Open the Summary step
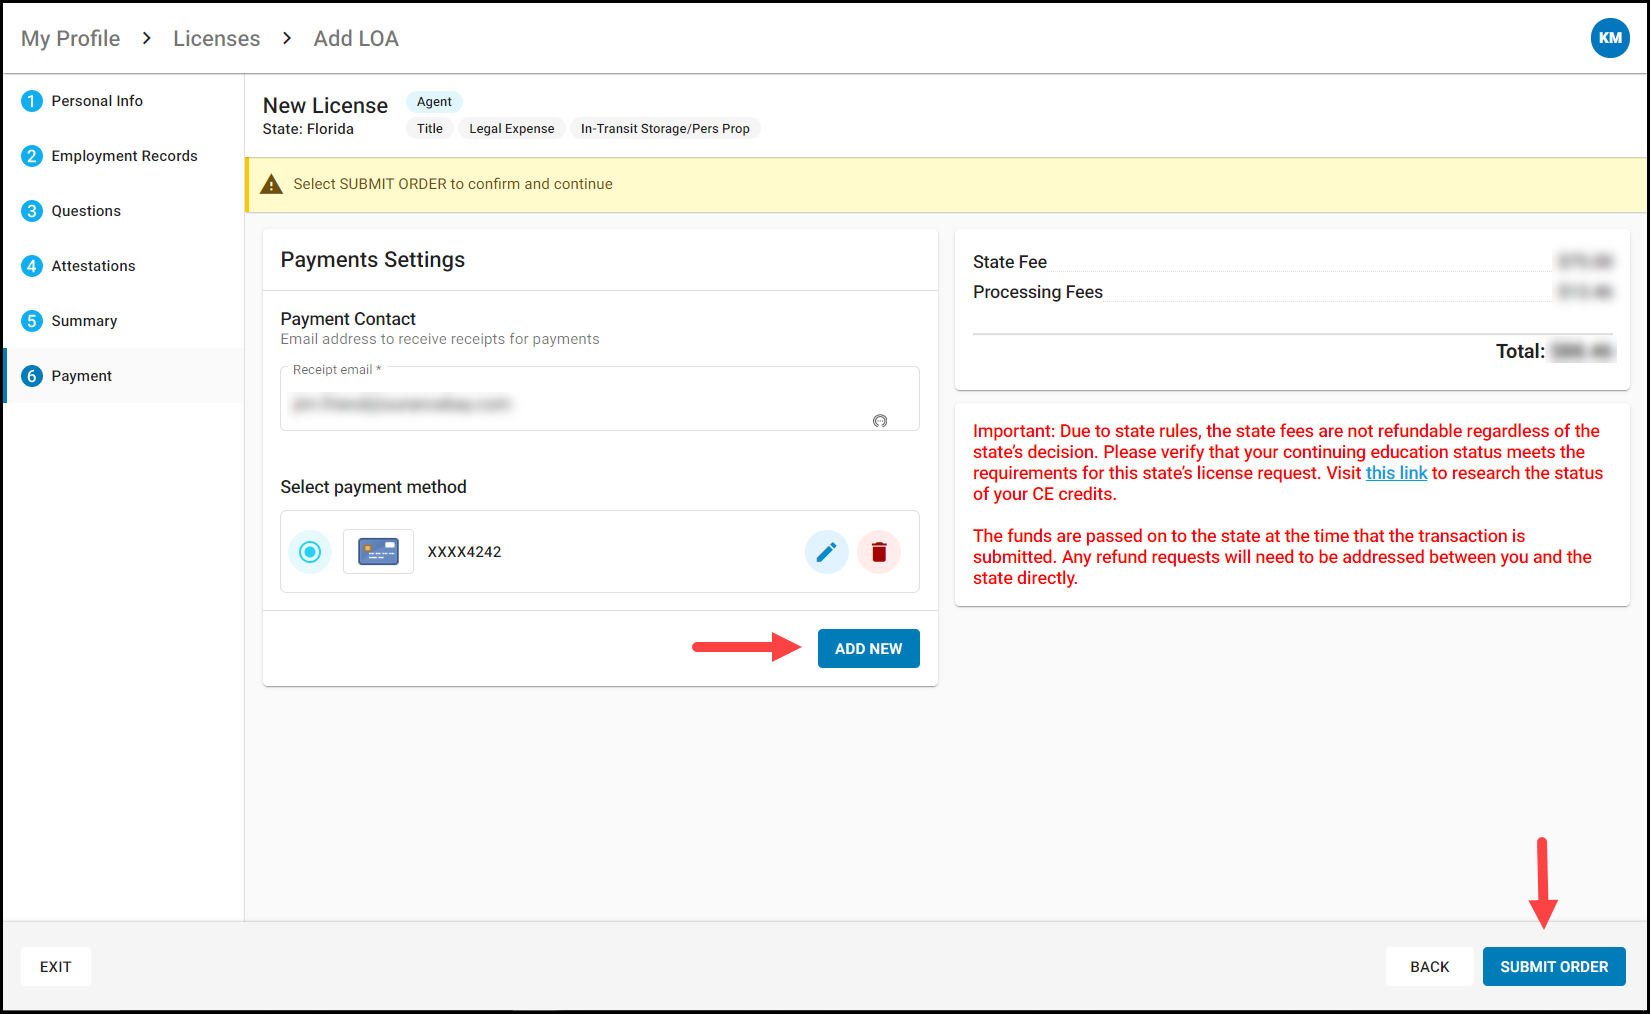The width and height of the screenshot is (1650, 1014). [x=124, y=321]
